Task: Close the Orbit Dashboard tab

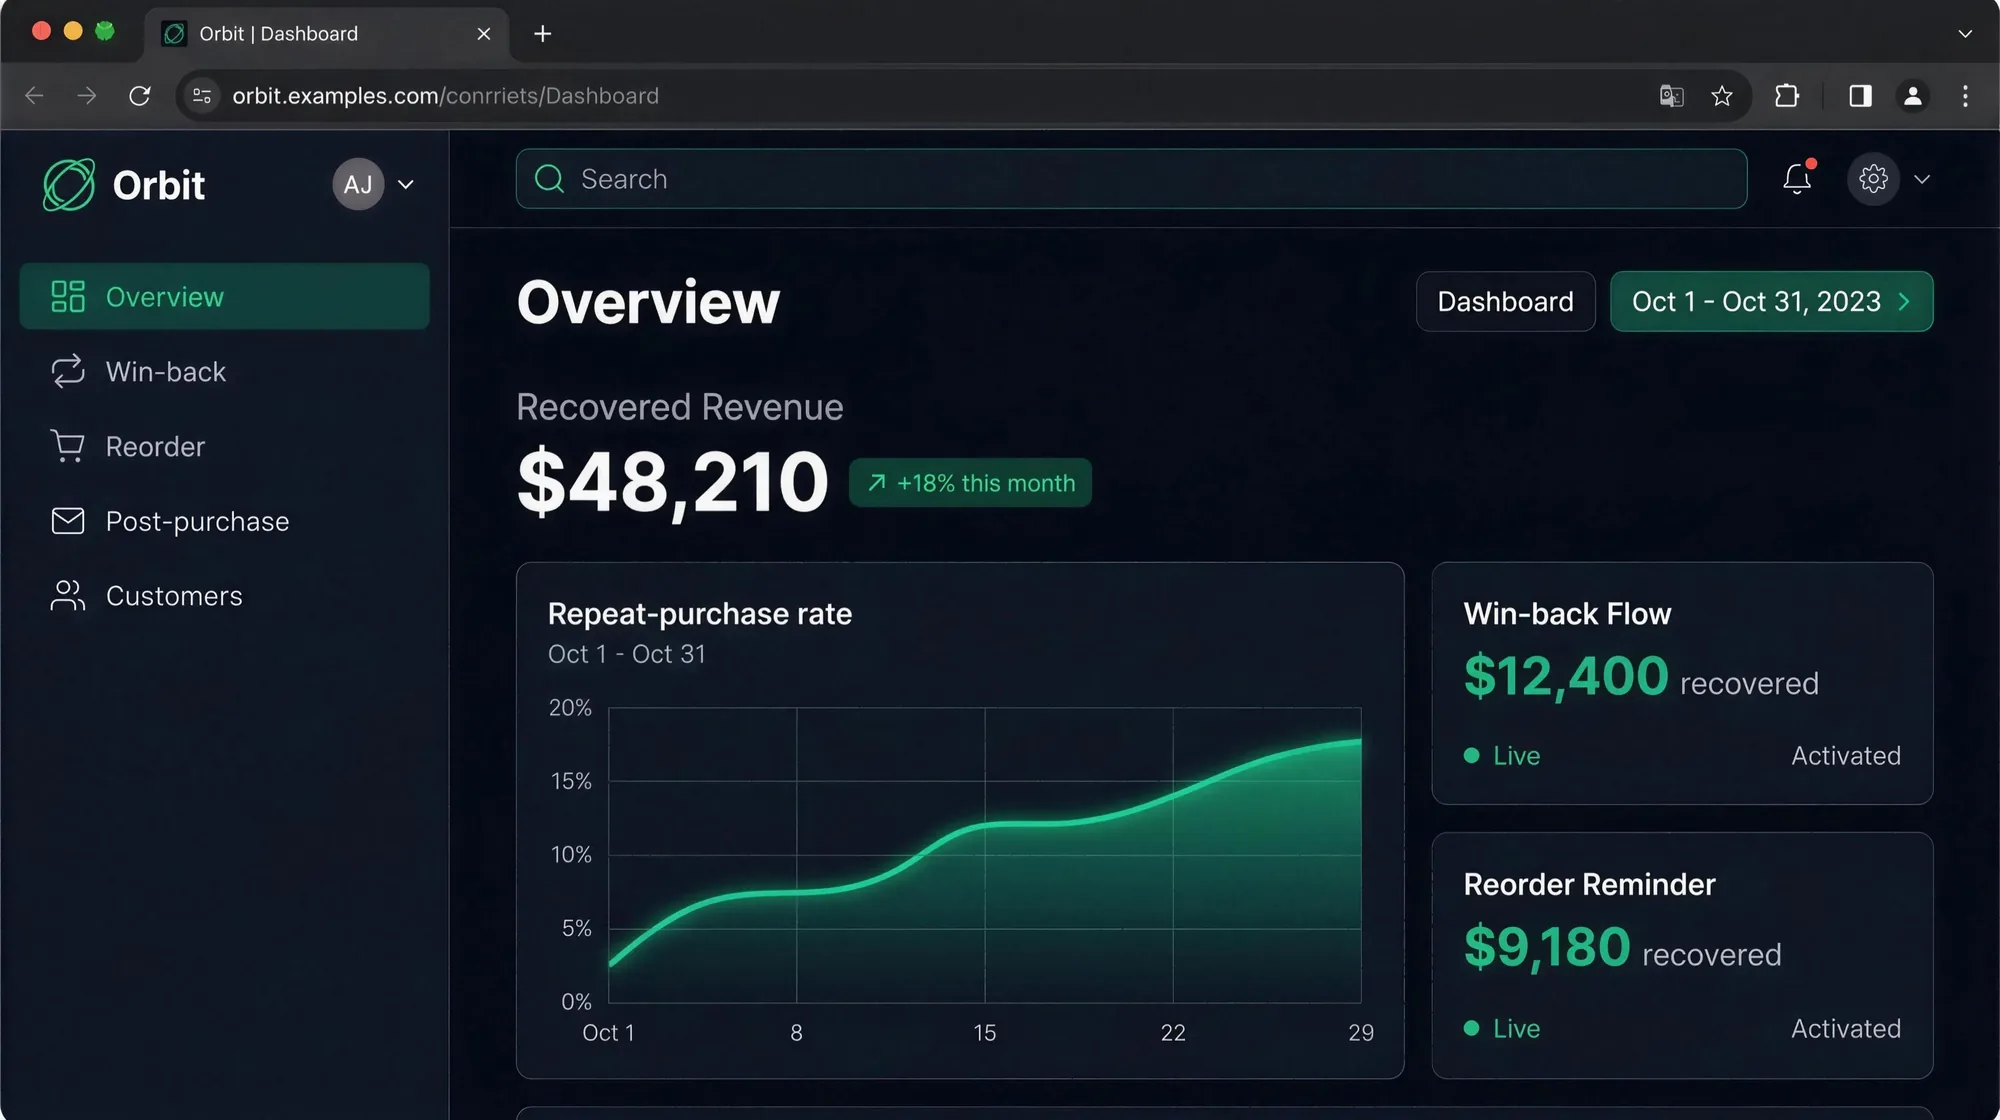Action: (484, 34)
